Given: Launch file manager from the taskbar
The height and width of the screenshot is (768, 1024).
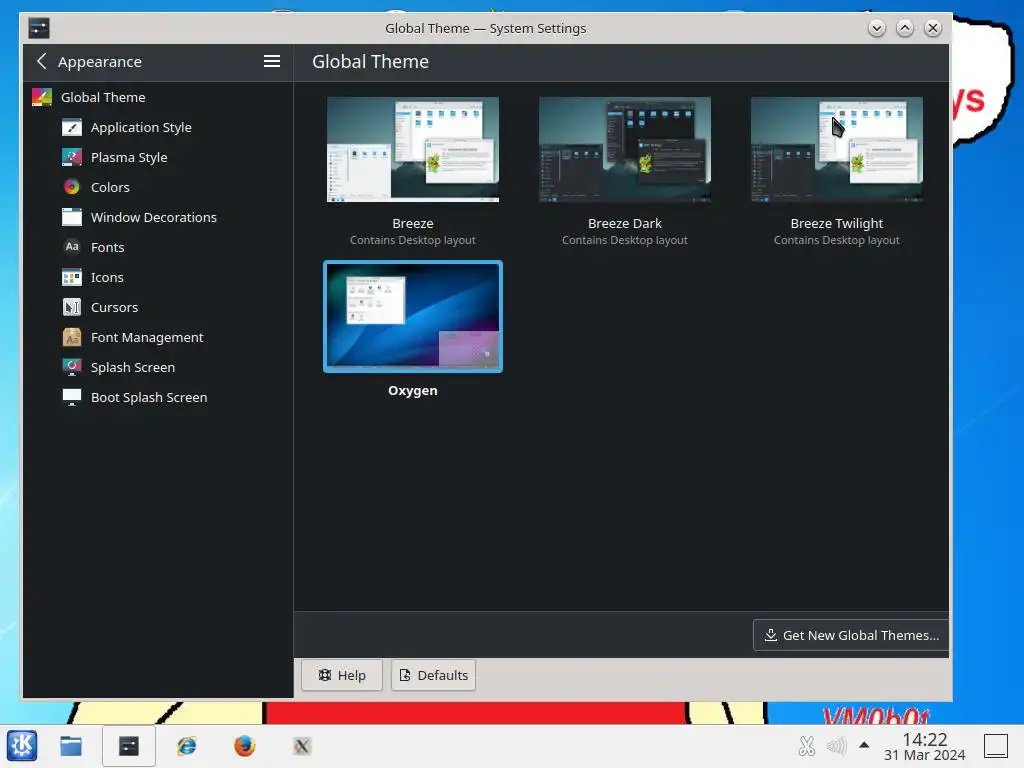Looking at the screenshot, I should point(71,746).
